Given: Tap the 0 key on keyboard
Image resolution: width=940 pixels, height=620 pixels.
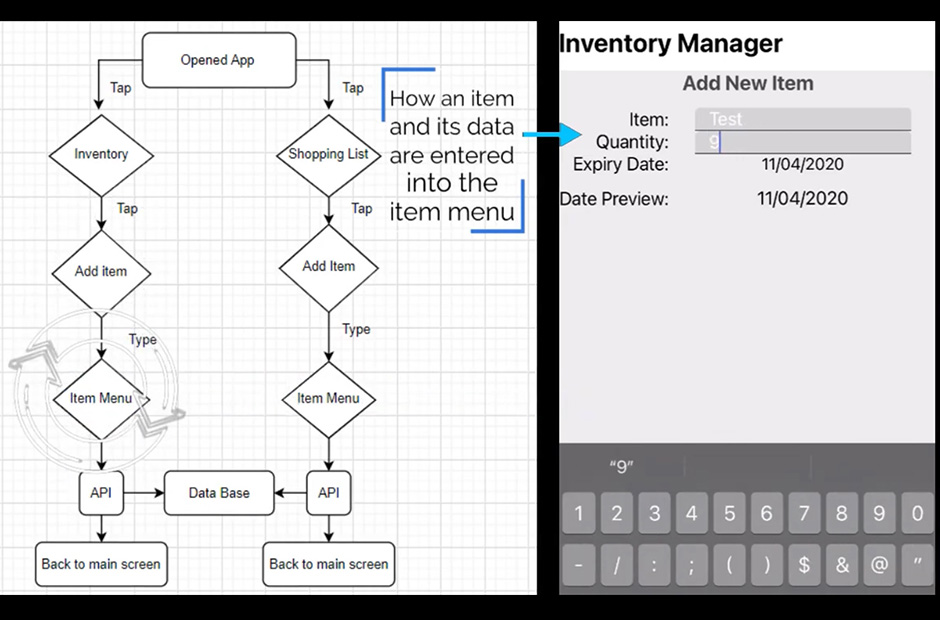Looking at the screenshot, I should point(917,514).
